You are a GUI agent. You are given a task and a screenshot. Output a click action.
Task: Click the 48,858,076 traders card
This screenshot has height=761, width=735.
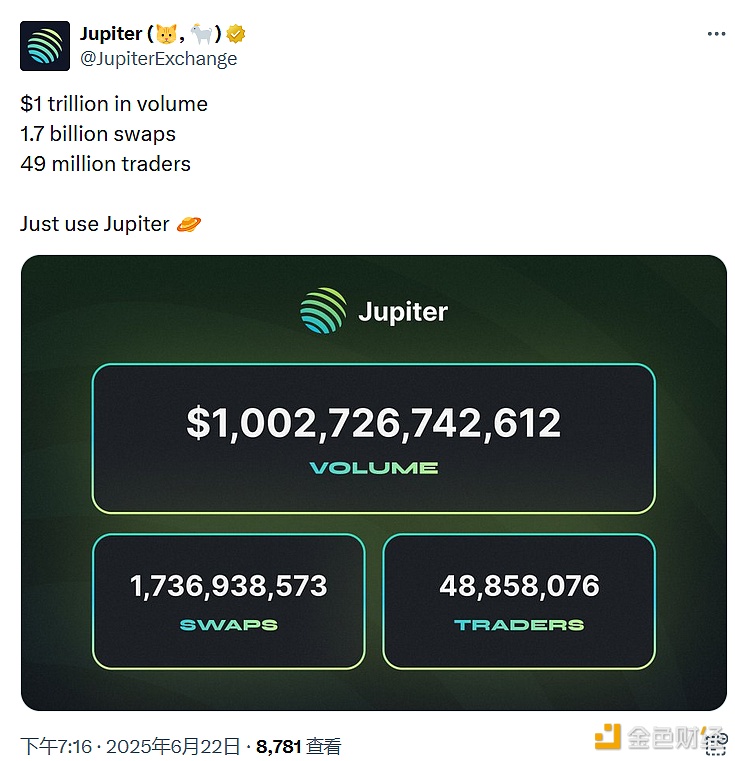pyautogui.click(x=519, y=601)
